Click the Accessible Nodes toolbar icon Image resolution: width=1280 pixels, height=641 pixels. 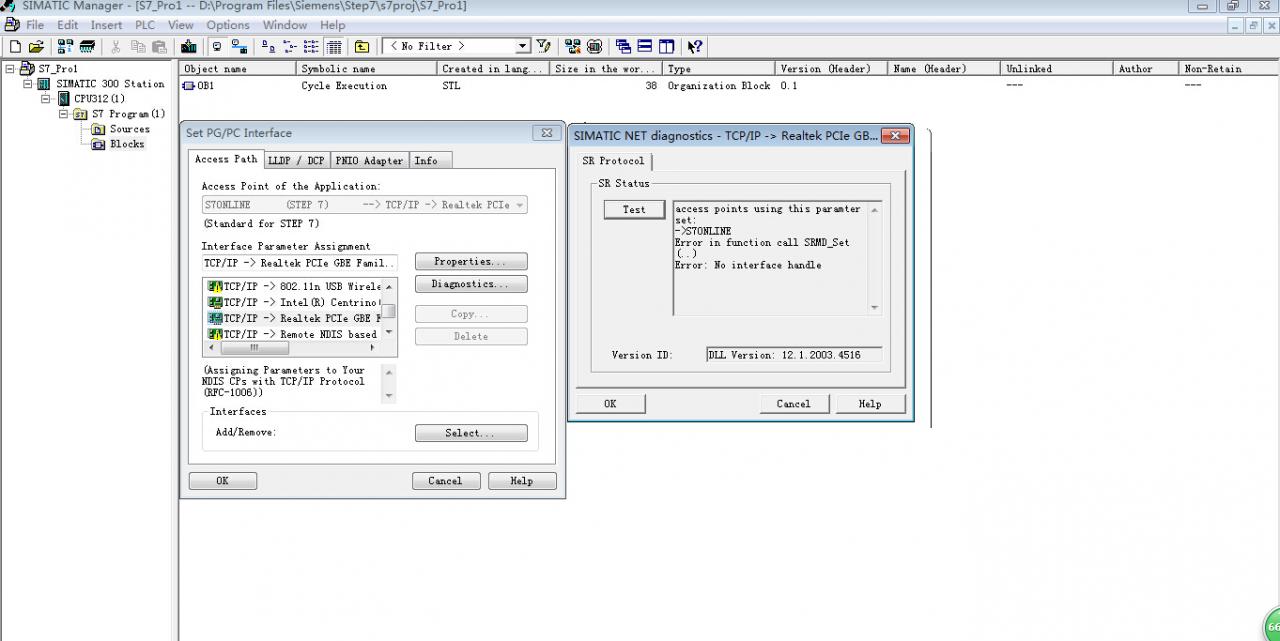pos(65,46)
